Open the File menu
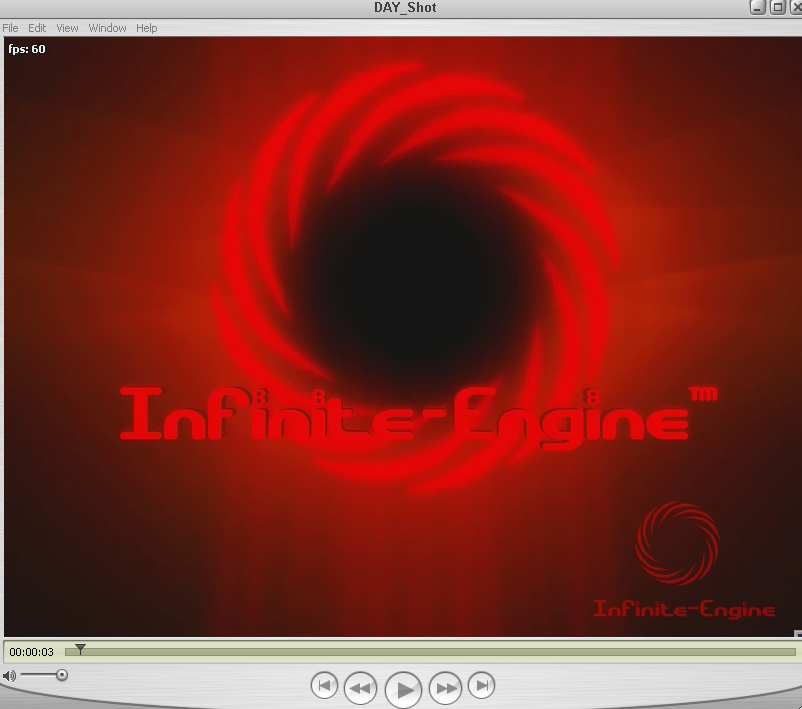This screenshot has height=709, width=802. click(11, 28)
